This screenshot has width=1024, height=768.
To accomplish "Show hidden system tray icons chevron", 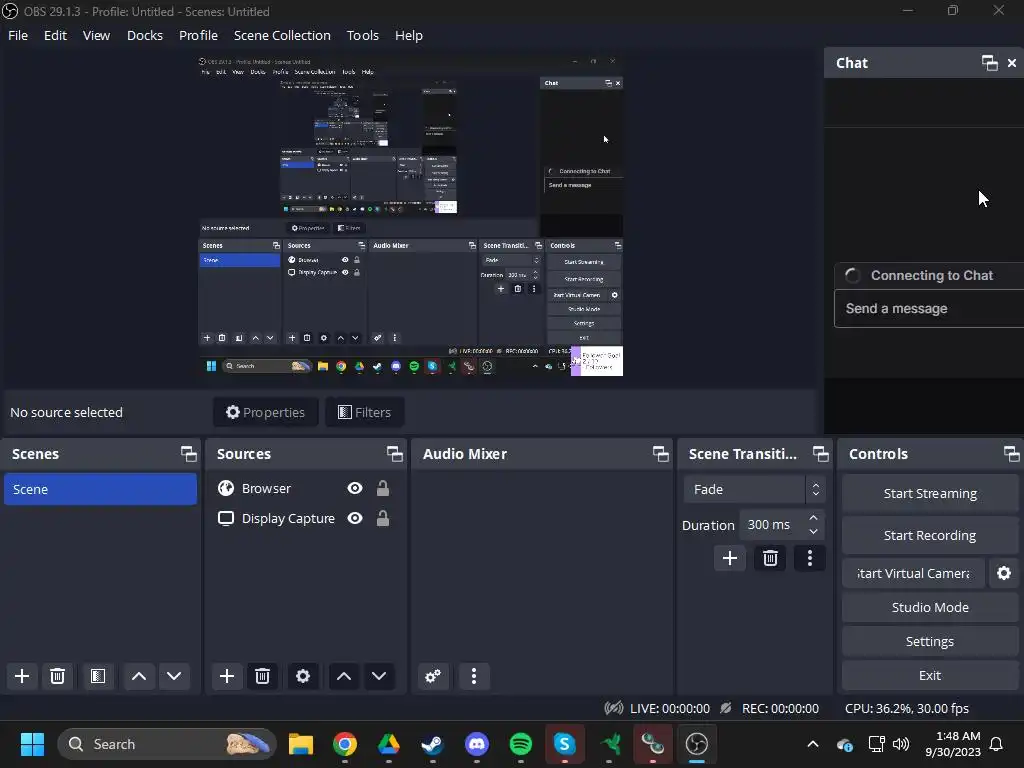I will 813,744.
